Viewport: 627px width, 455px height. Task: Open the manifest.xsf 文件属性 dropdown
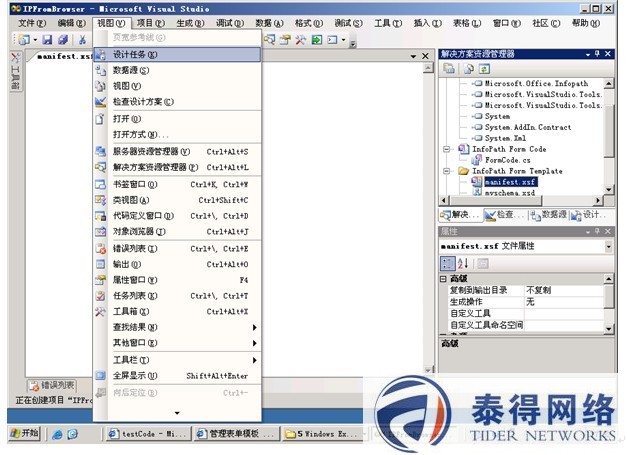pyautogui.click(x=608, y=246)
